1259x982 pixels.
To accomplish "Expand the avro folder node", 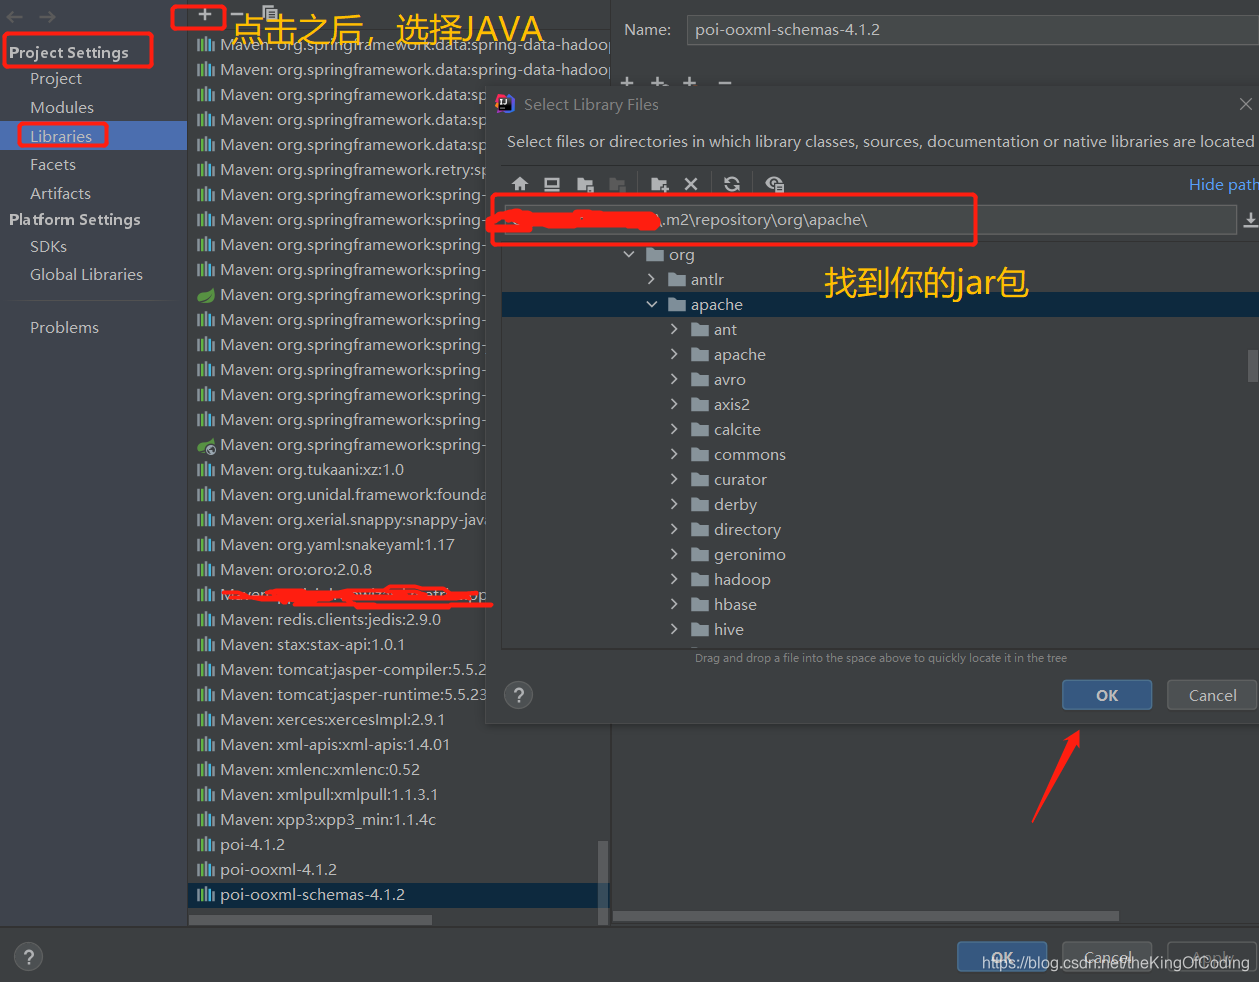I will [675, 379].
